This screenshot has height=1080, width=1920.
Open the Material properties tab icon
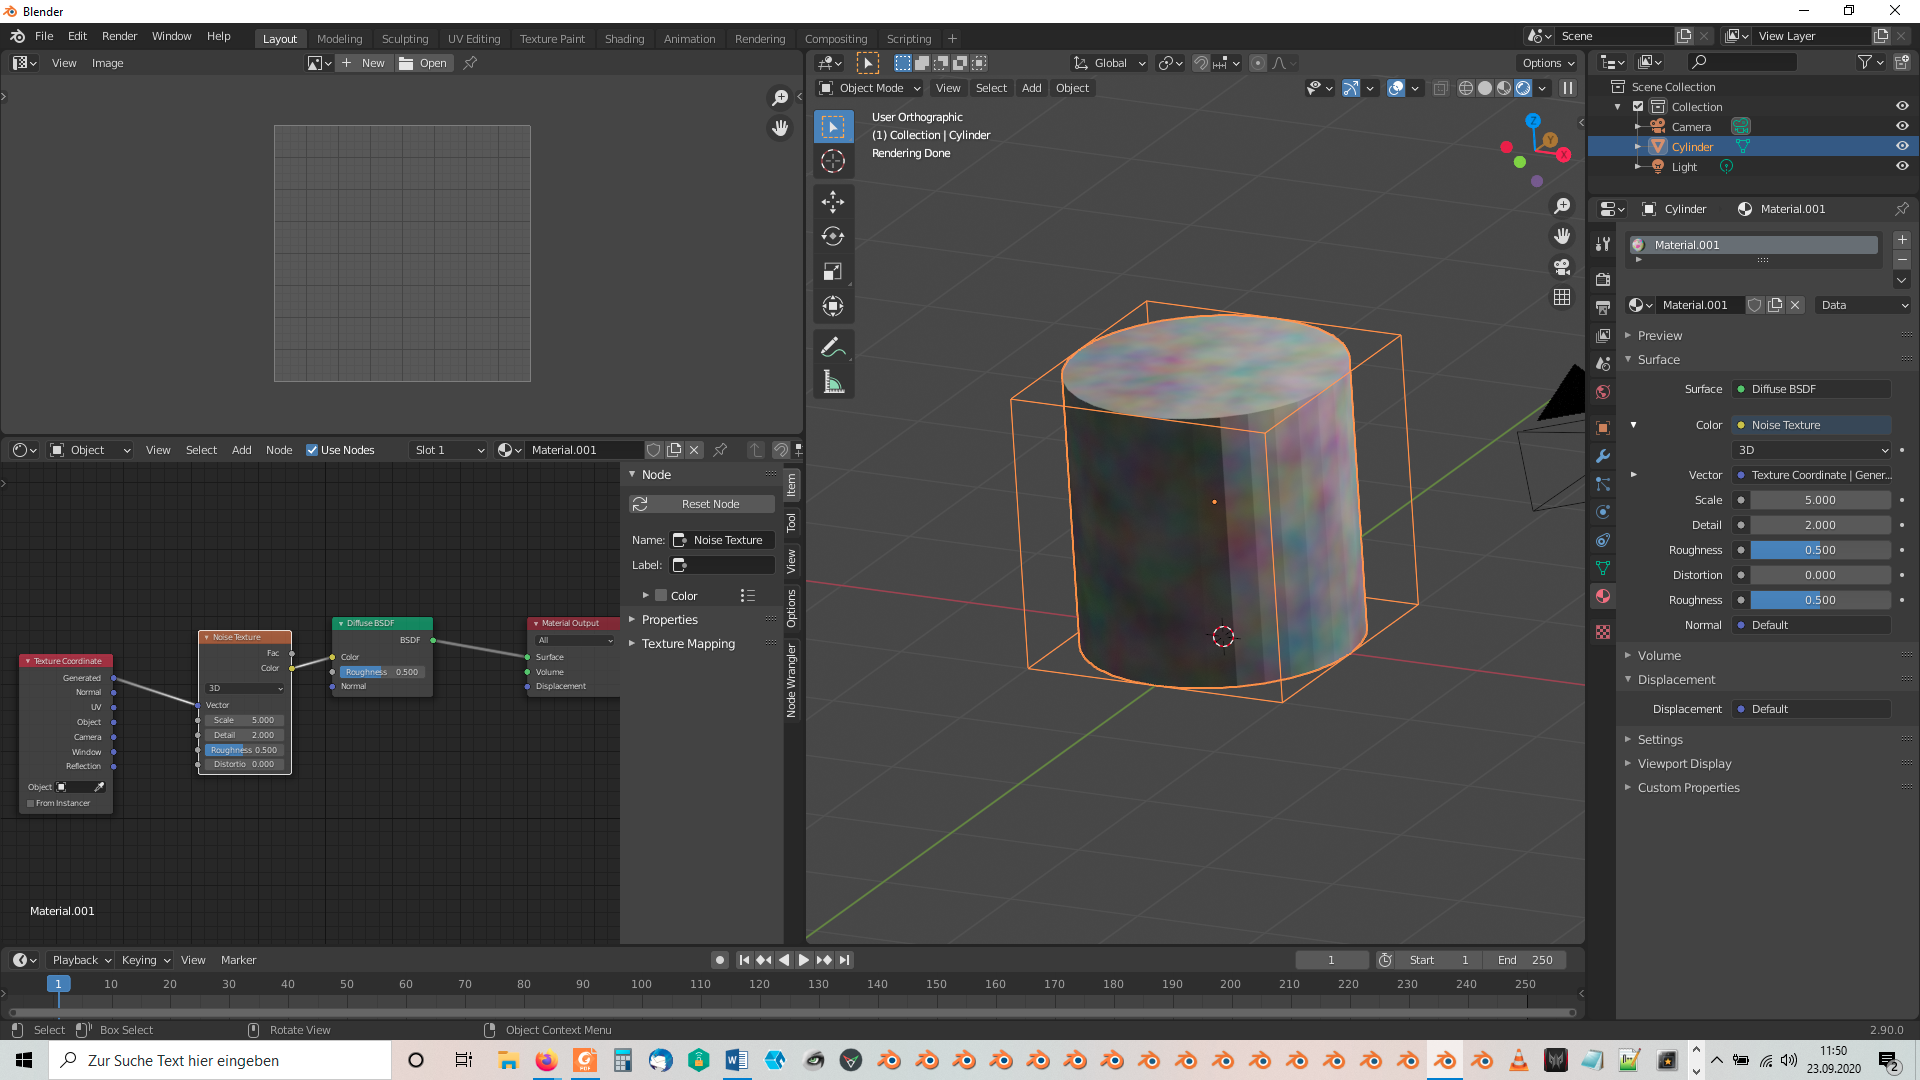pyautogui.click(x=1603, y=596)
